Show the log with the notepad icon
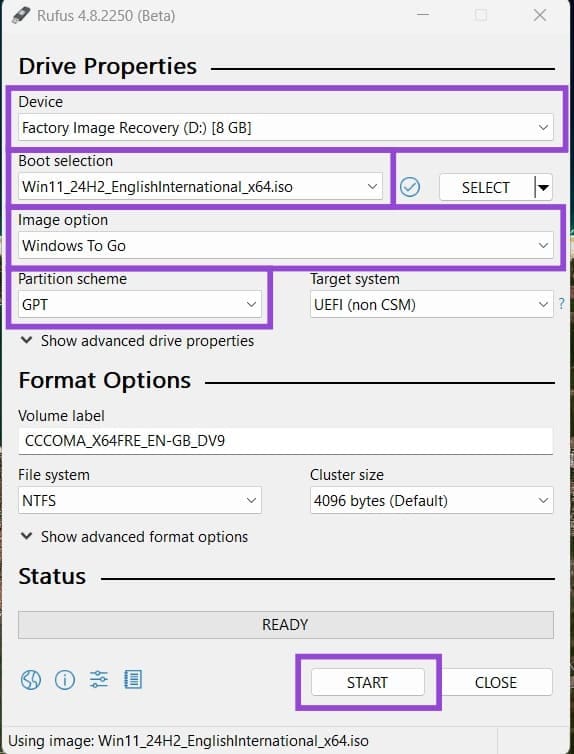 133,679
